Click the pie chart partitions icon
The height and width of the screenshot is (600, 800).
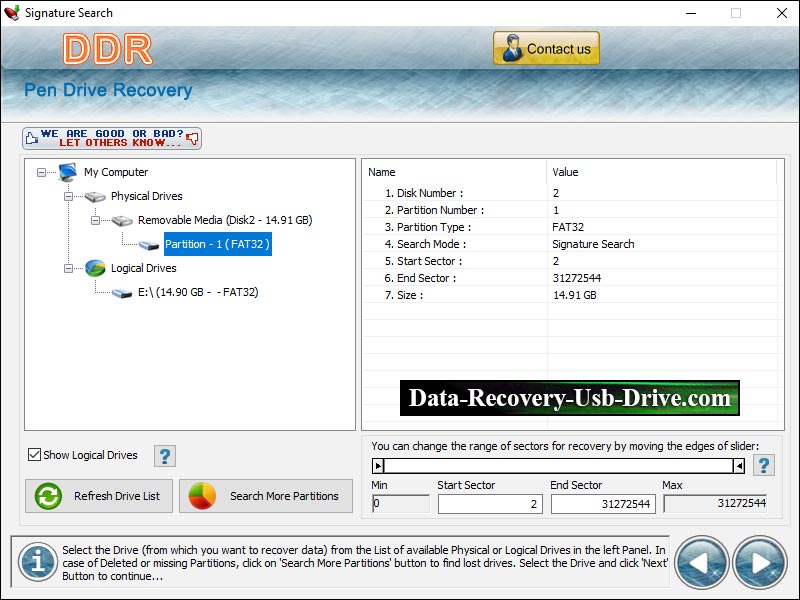[202, 496]
